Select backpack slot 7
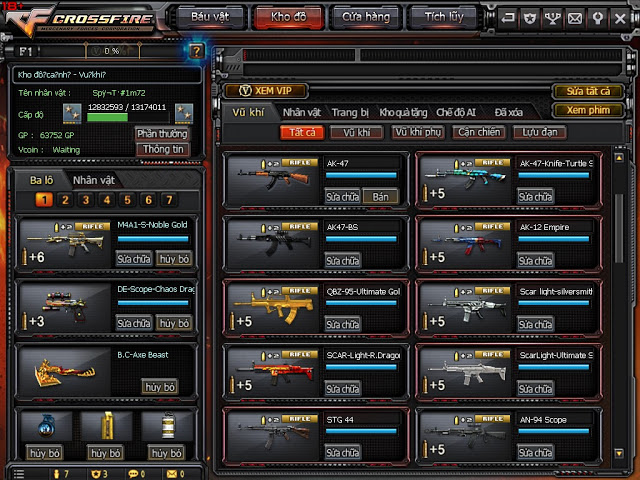 [169, 200]
